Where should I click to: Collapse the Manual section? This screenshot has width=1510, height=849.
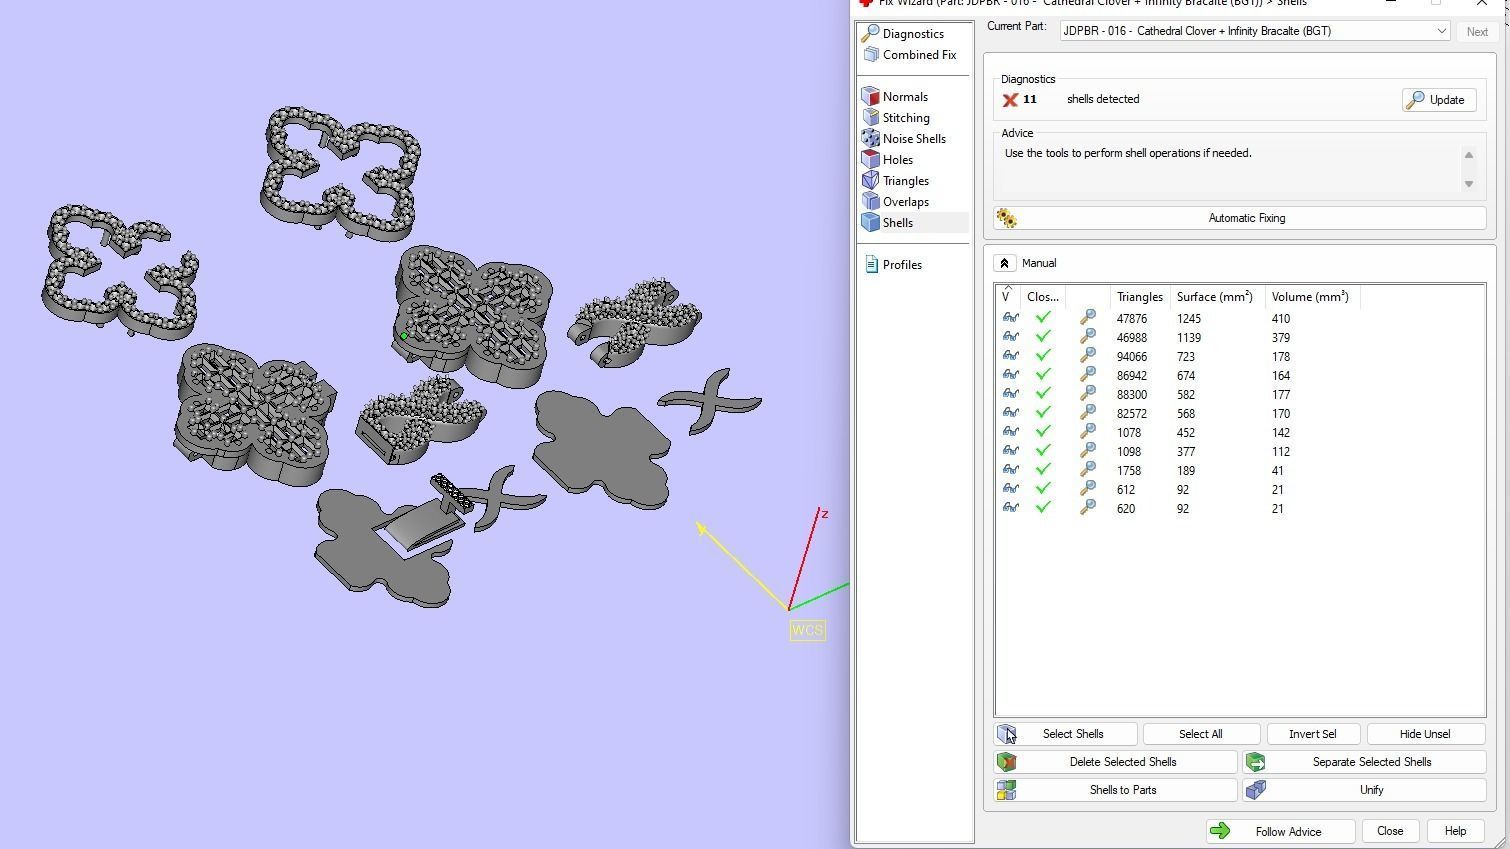[1004, 263]
